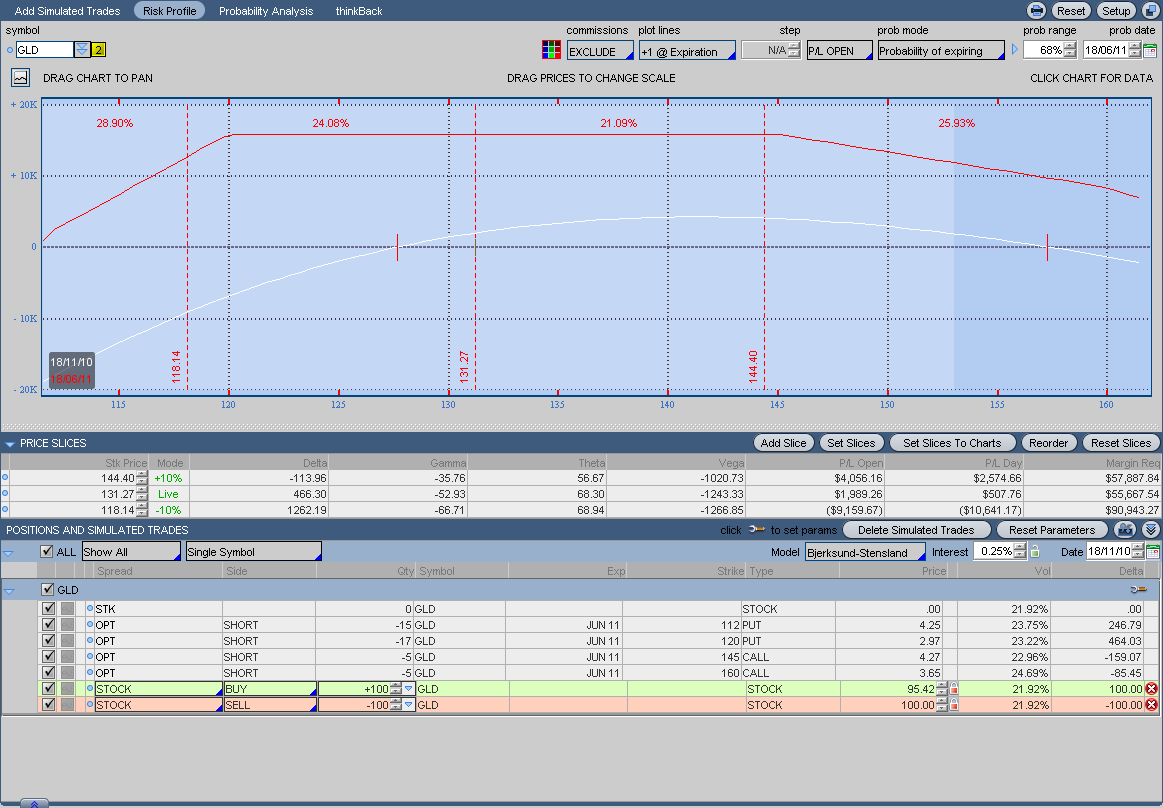The height and width of the screenshot is (808, 1163).
Task: Open the Bjerksund-Stensland model dropdown
Action: pos(865,552)
